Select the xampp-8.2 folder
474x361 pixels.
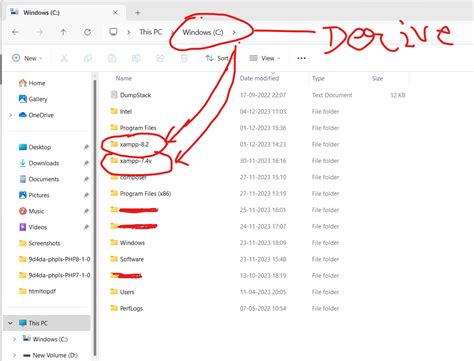134,144
